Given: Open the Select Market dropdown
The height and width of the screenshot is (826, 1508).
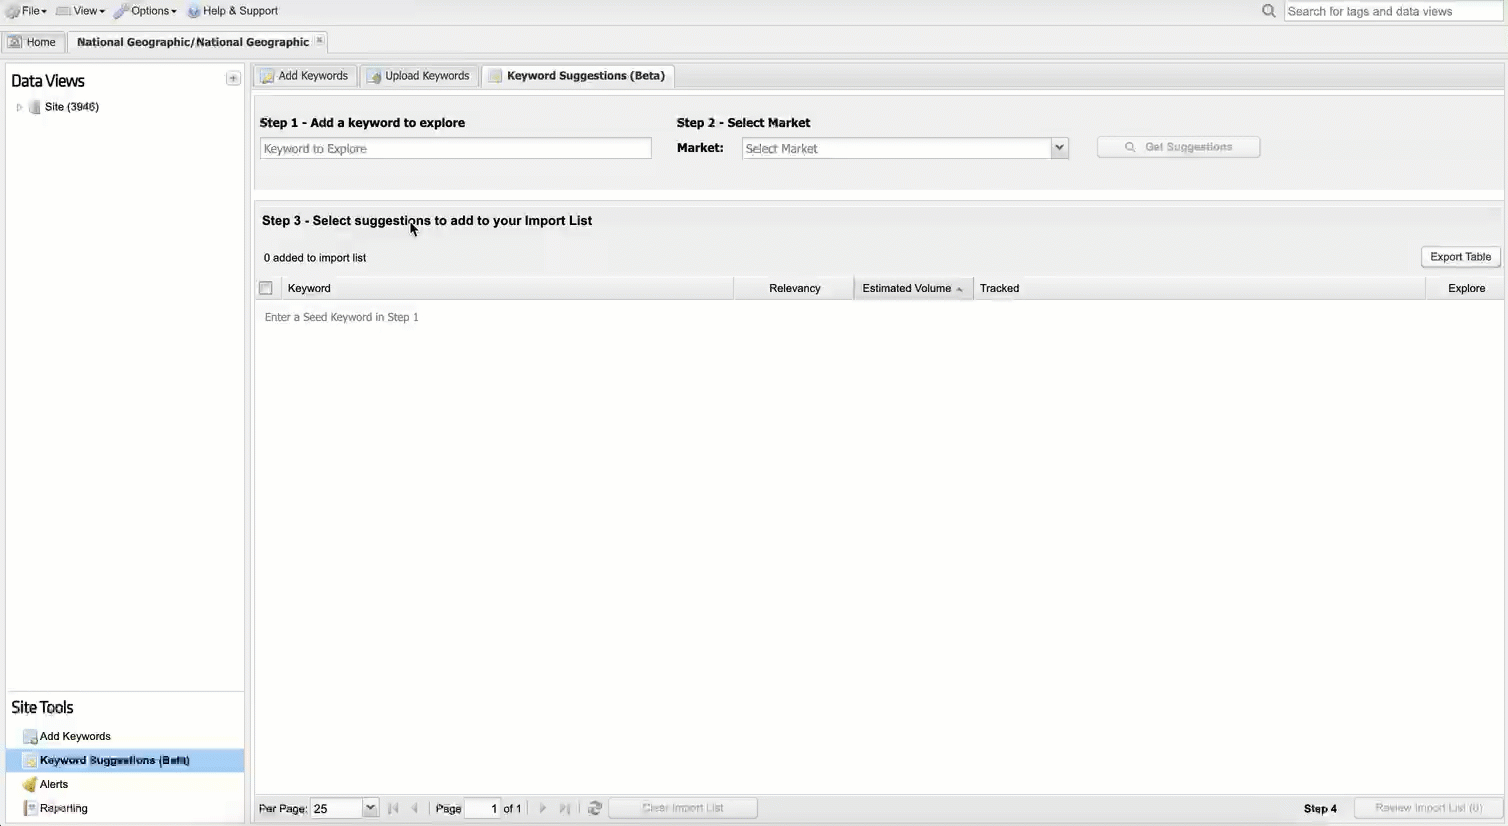Looking at the screenshot, I should (1059, 148).
